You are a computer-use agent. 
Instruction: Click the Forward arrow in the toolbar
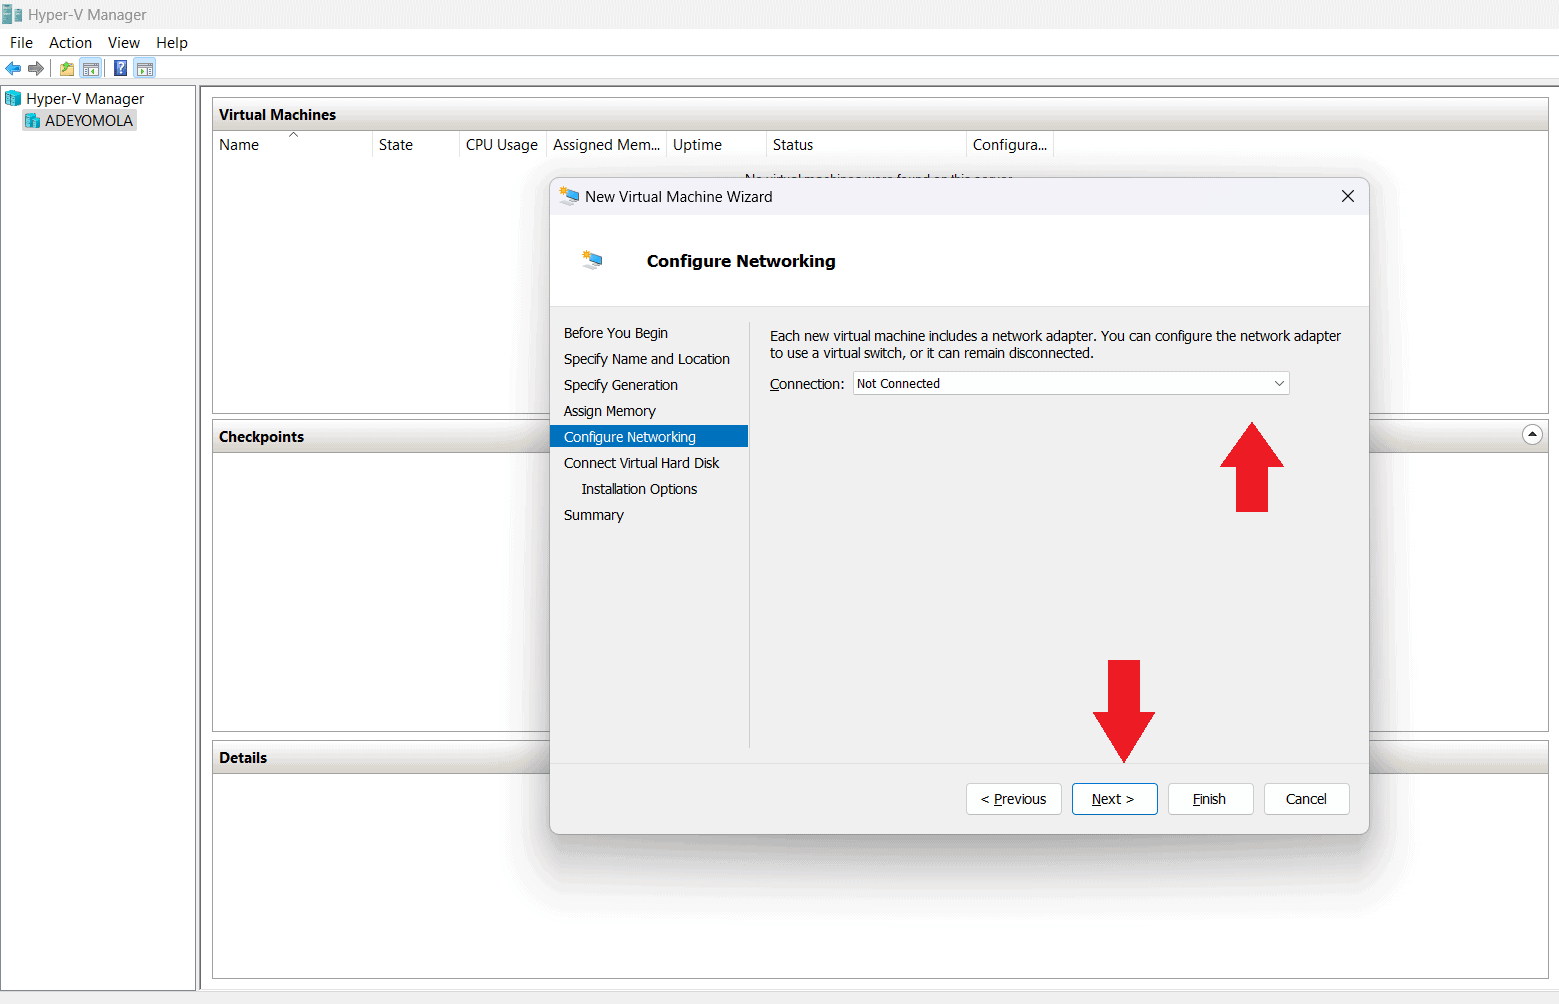36,68
